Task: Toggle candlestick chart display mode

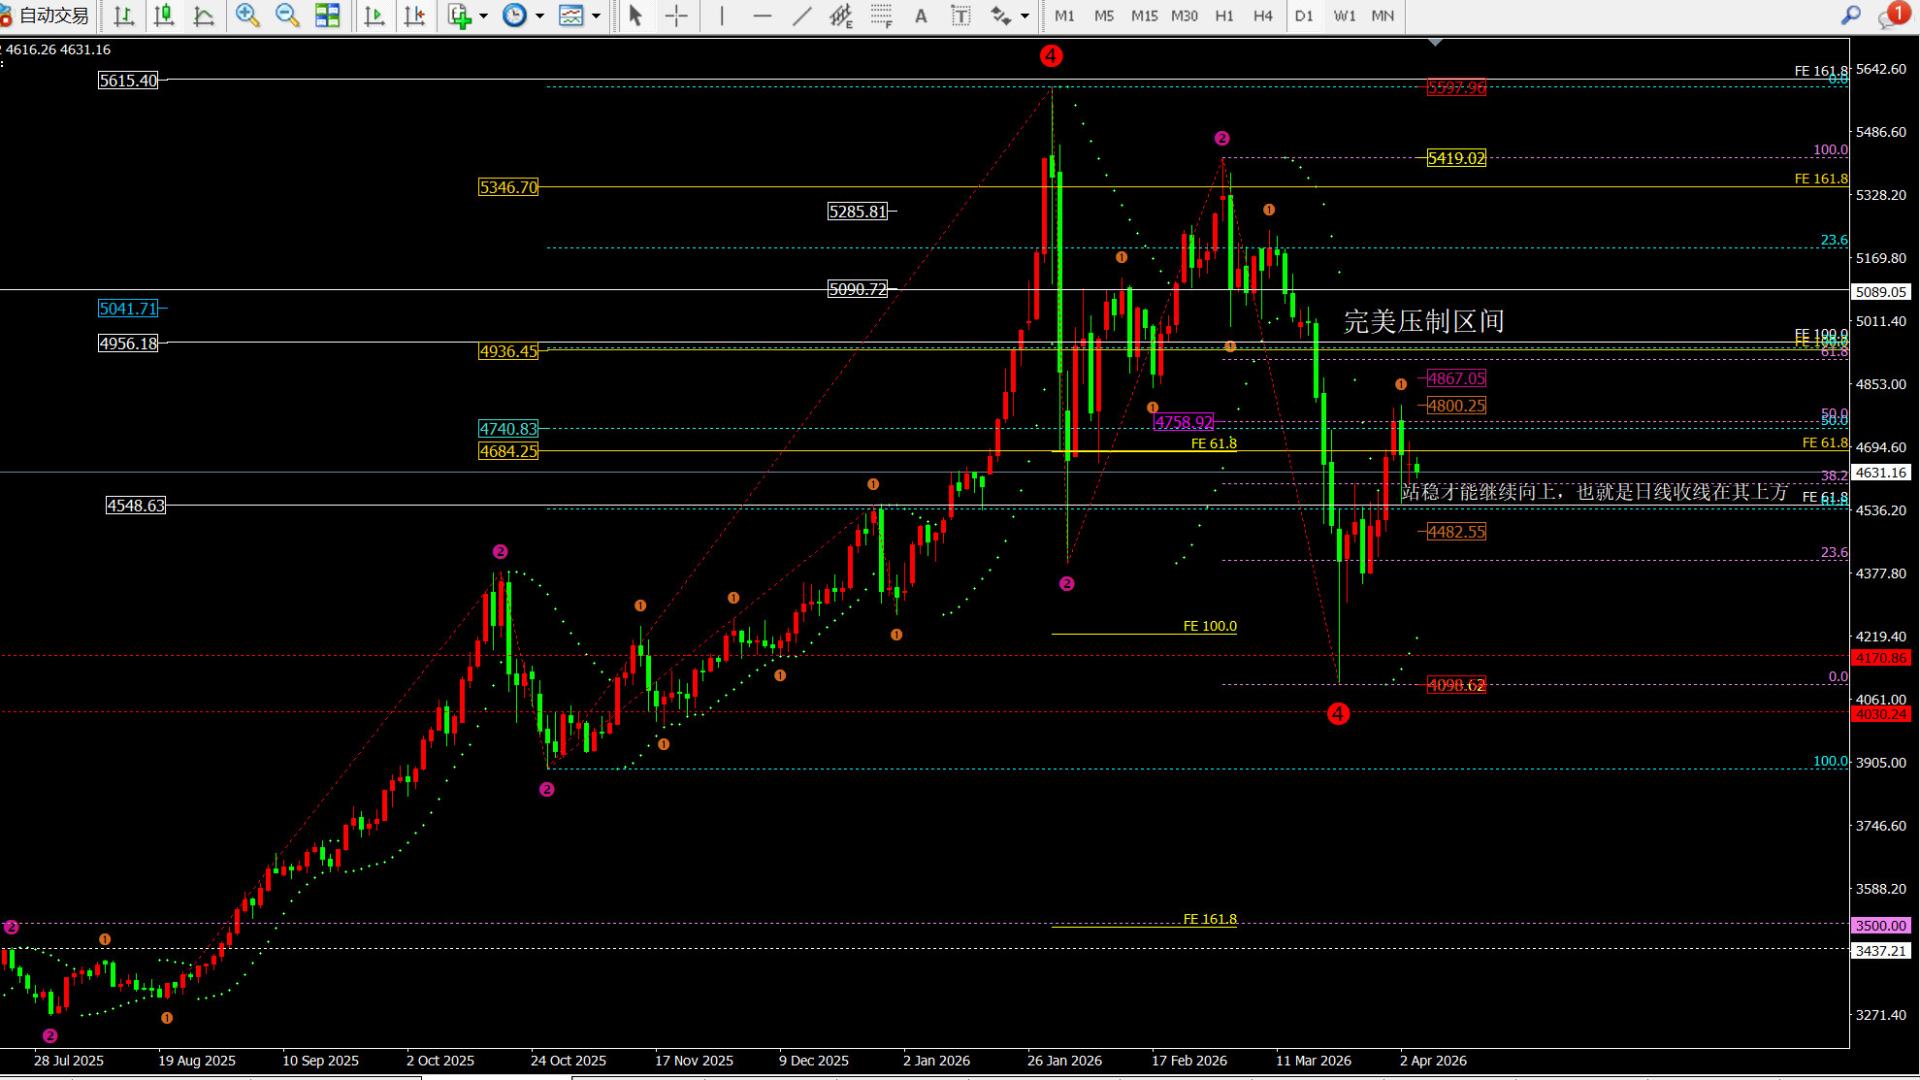Action: point(164,16)
